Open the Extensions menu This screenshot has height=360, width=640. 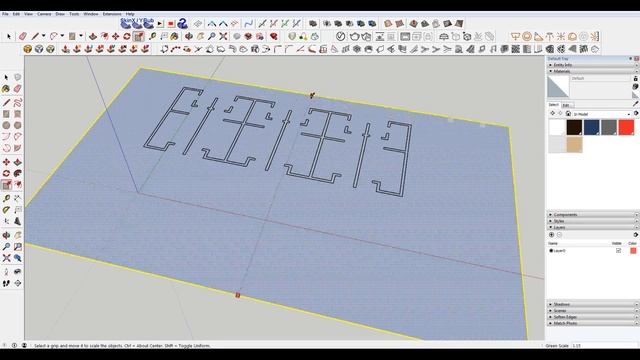click(x=112, y=14)
